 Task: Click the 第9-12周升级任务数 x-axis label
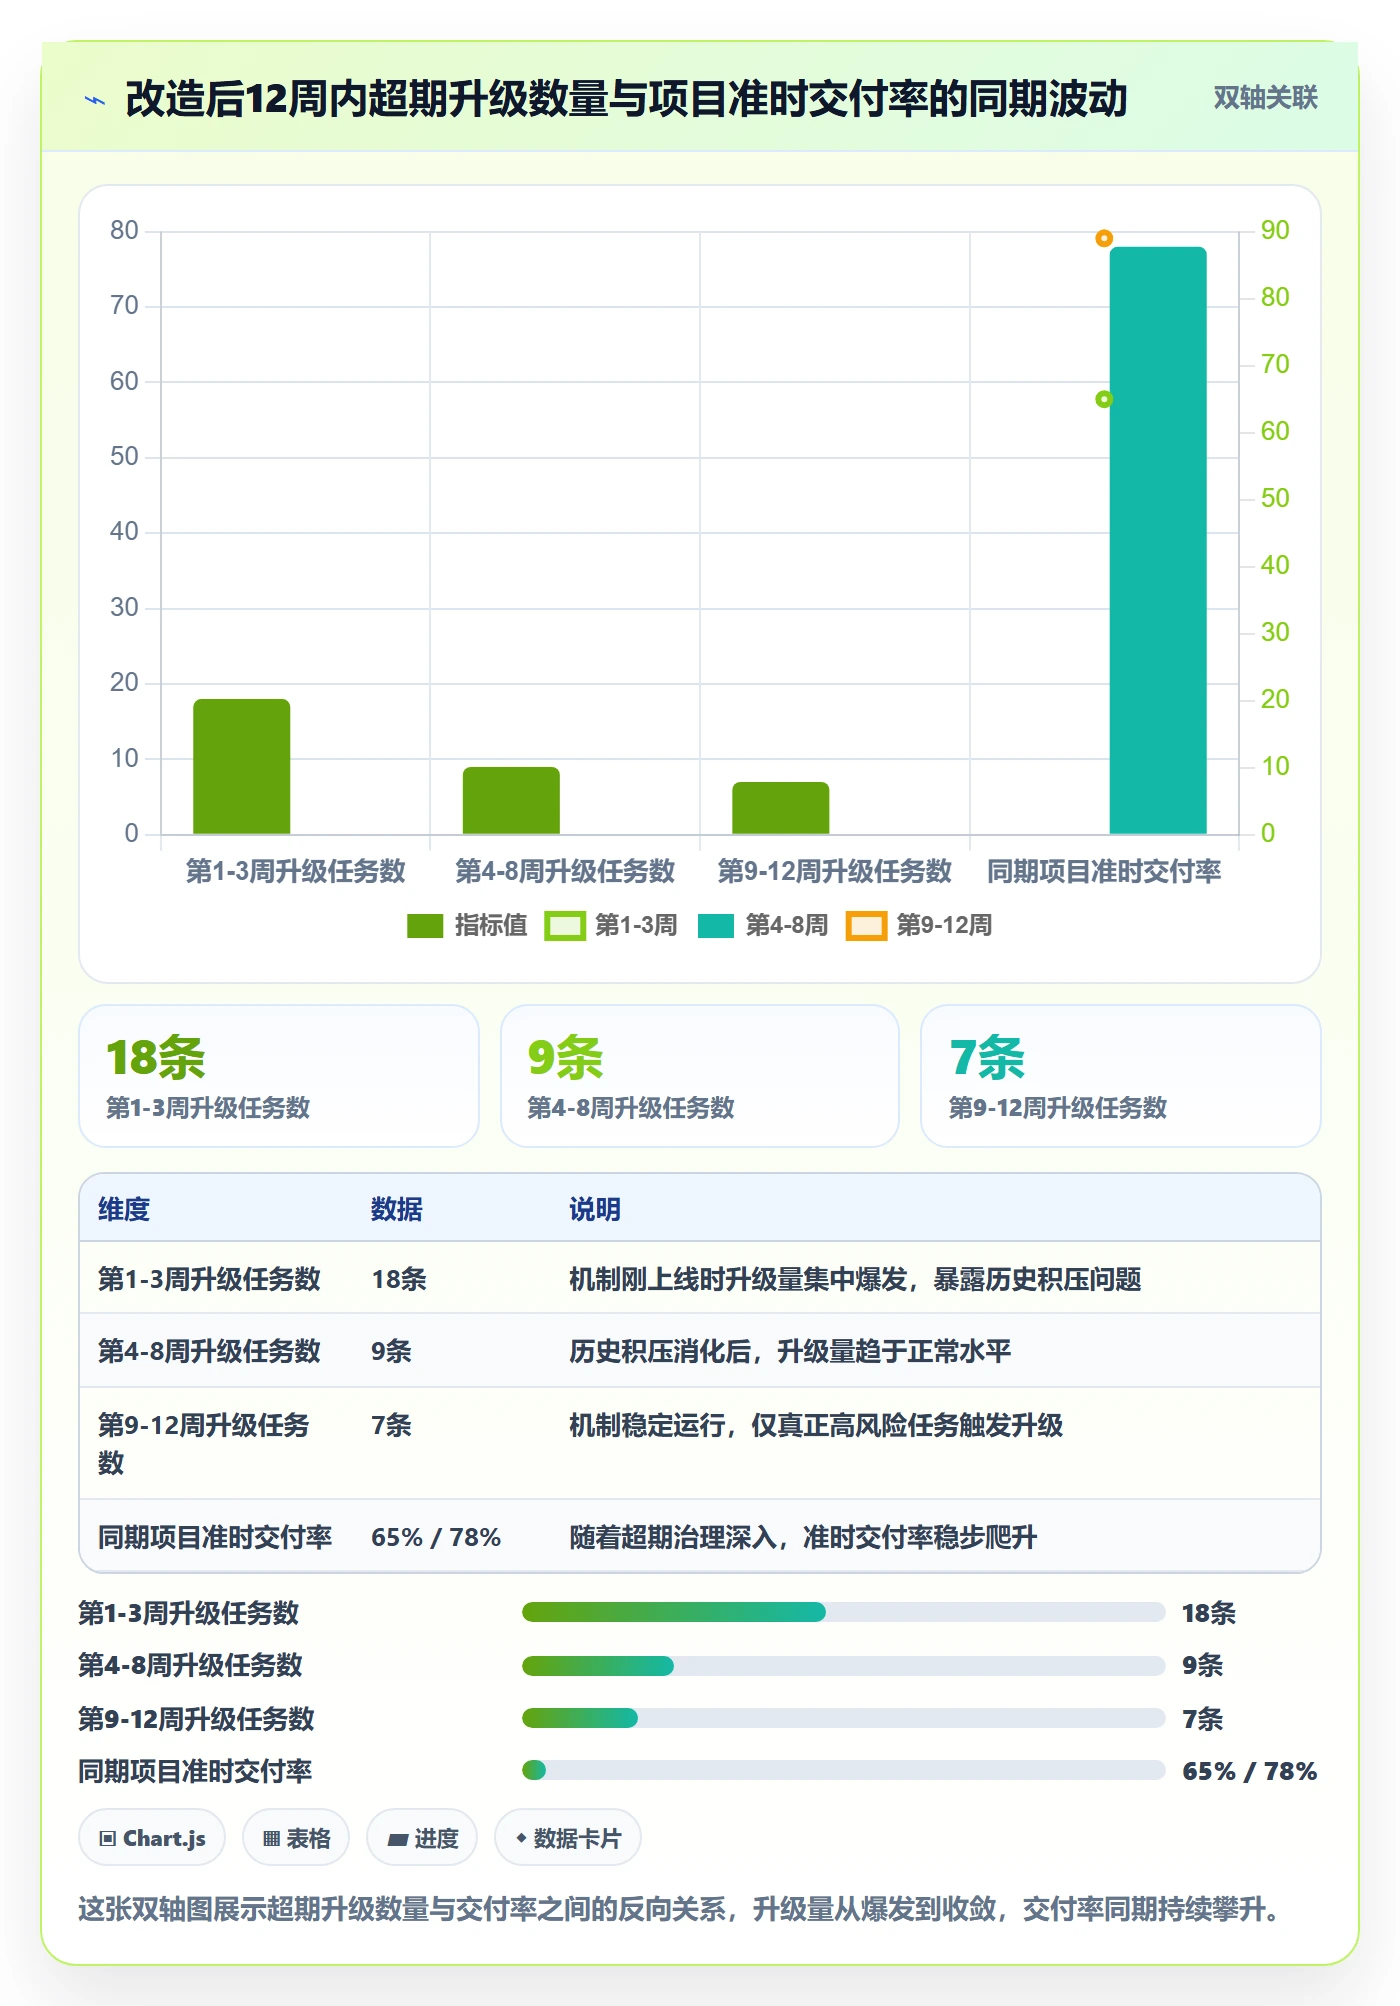(x=835, y=872)
